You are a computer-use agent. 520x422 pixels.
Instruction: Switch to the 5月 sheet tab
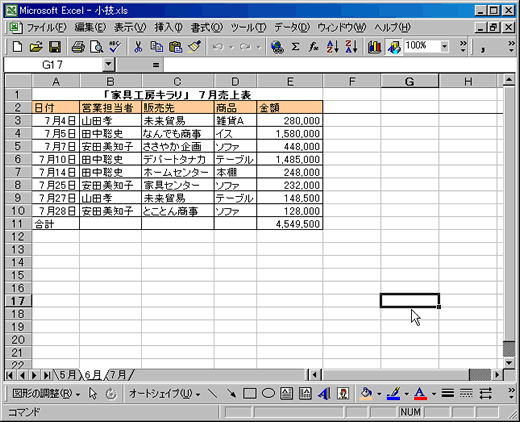click(67, 375)
